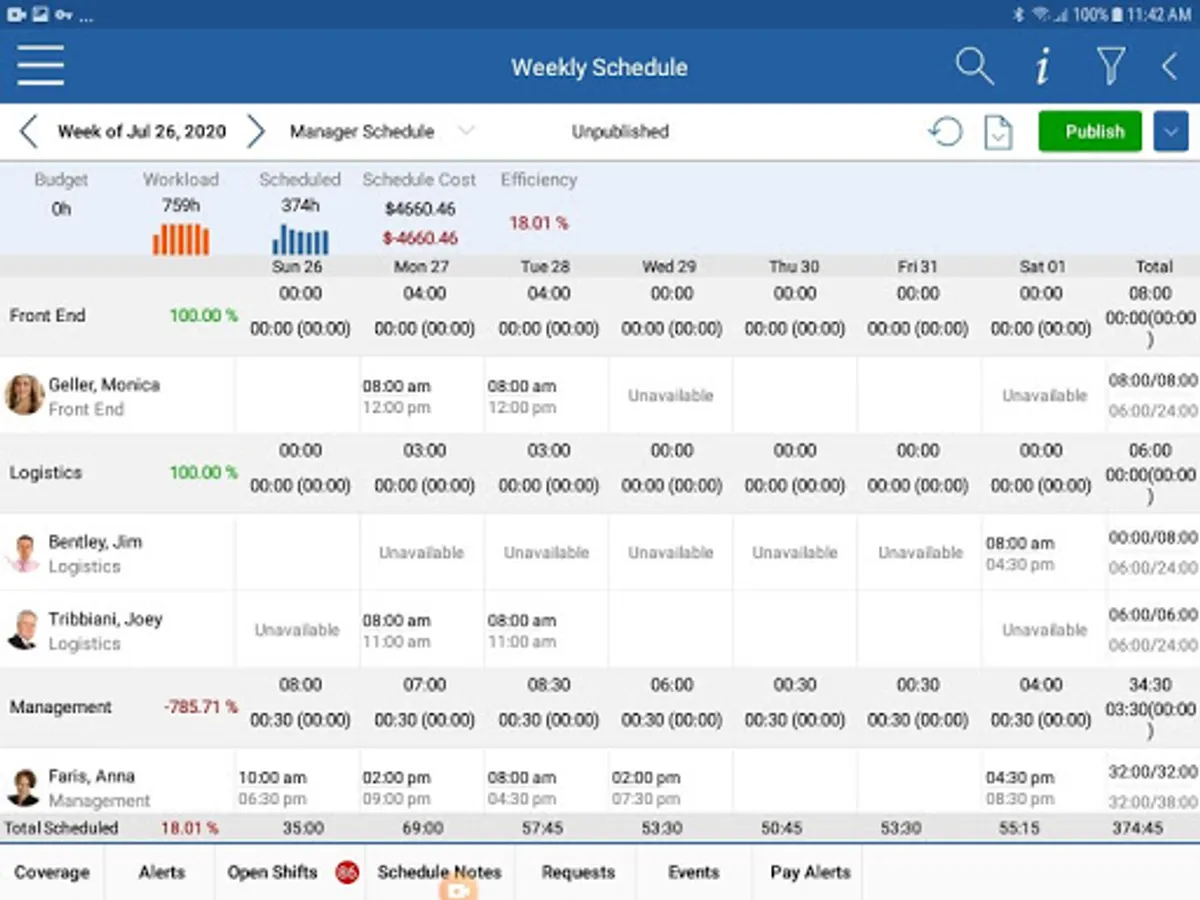
Task: Publish the schedule
Action: tap(1090, 131)
